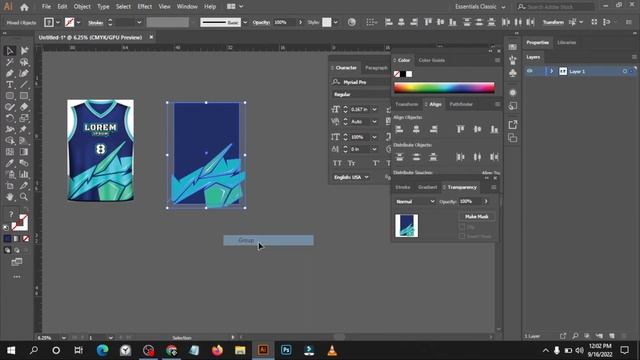Viewport: 640px width, 360px height.
Task: Click the Transform link in control bar
Action: (x=553, y=22)
